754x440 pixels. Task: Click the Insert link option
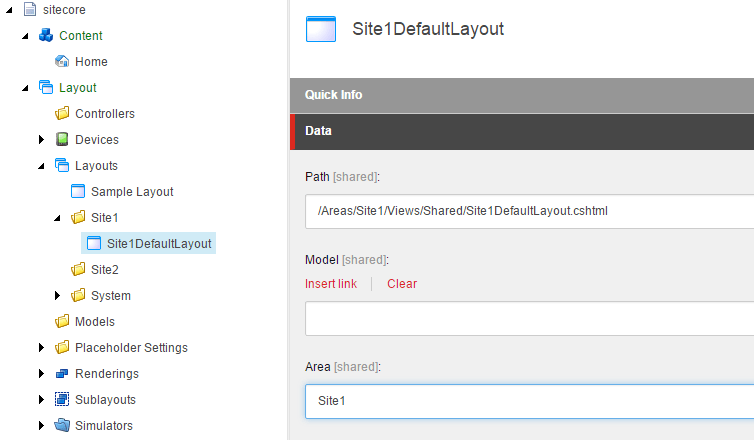(x=331, y=284)
